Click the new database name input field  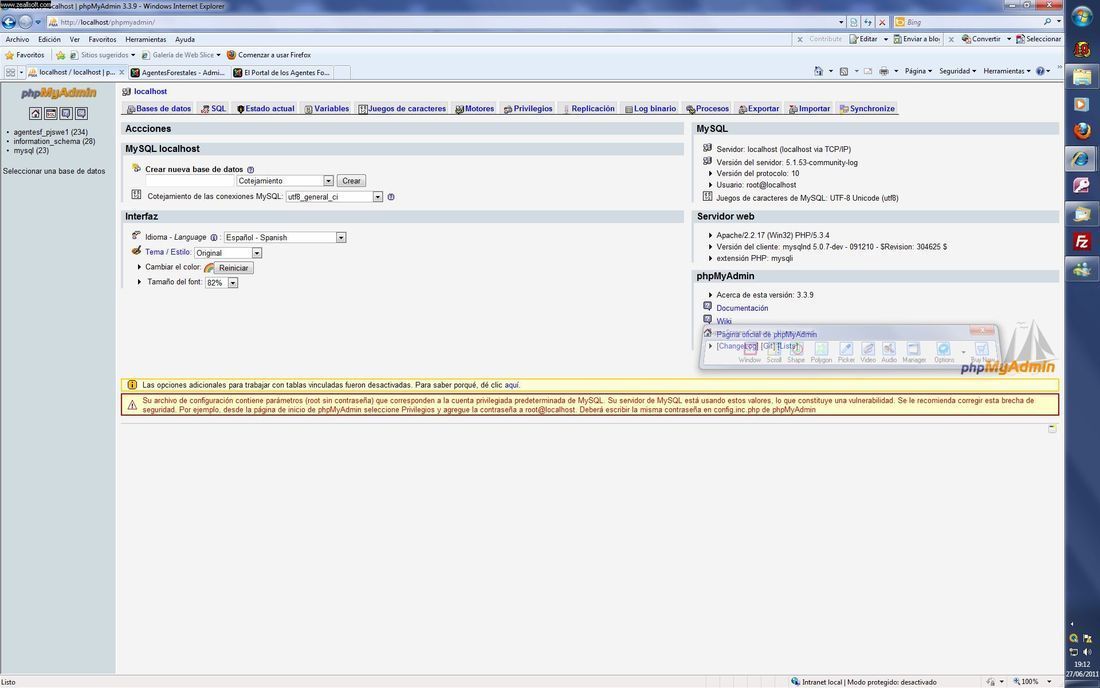189,181
